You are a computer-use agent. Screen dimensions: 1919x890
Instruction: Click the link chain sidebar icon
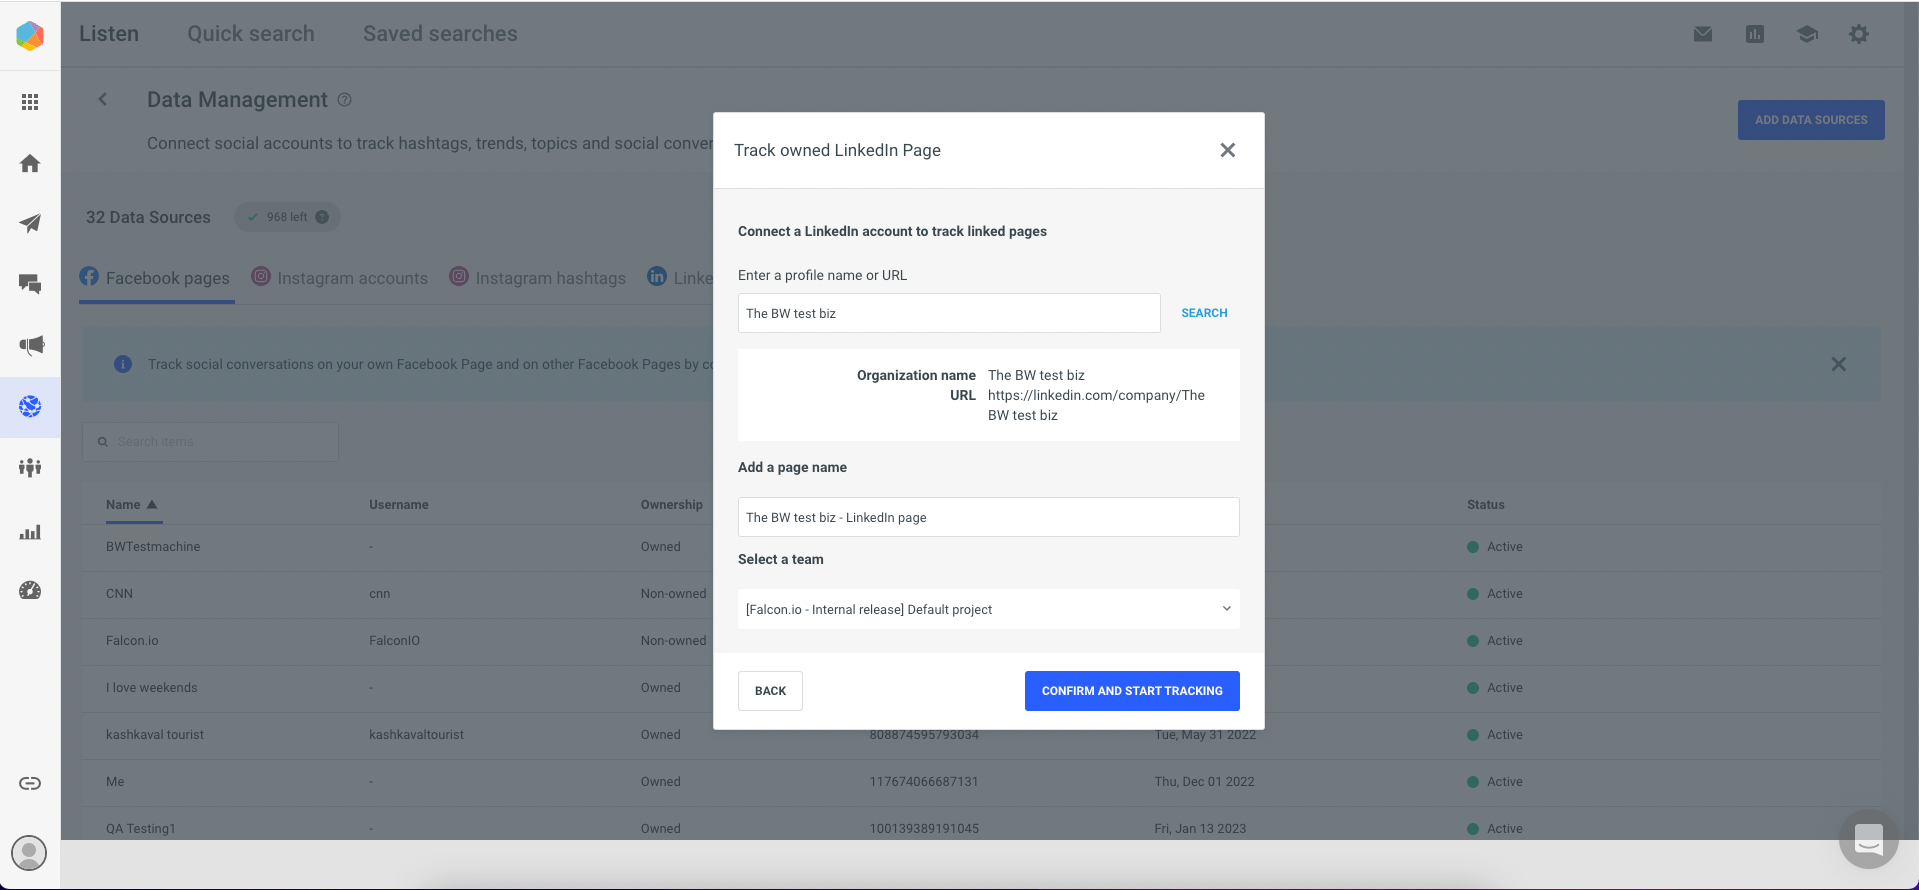pyautogui.click(x=30, y=783)
